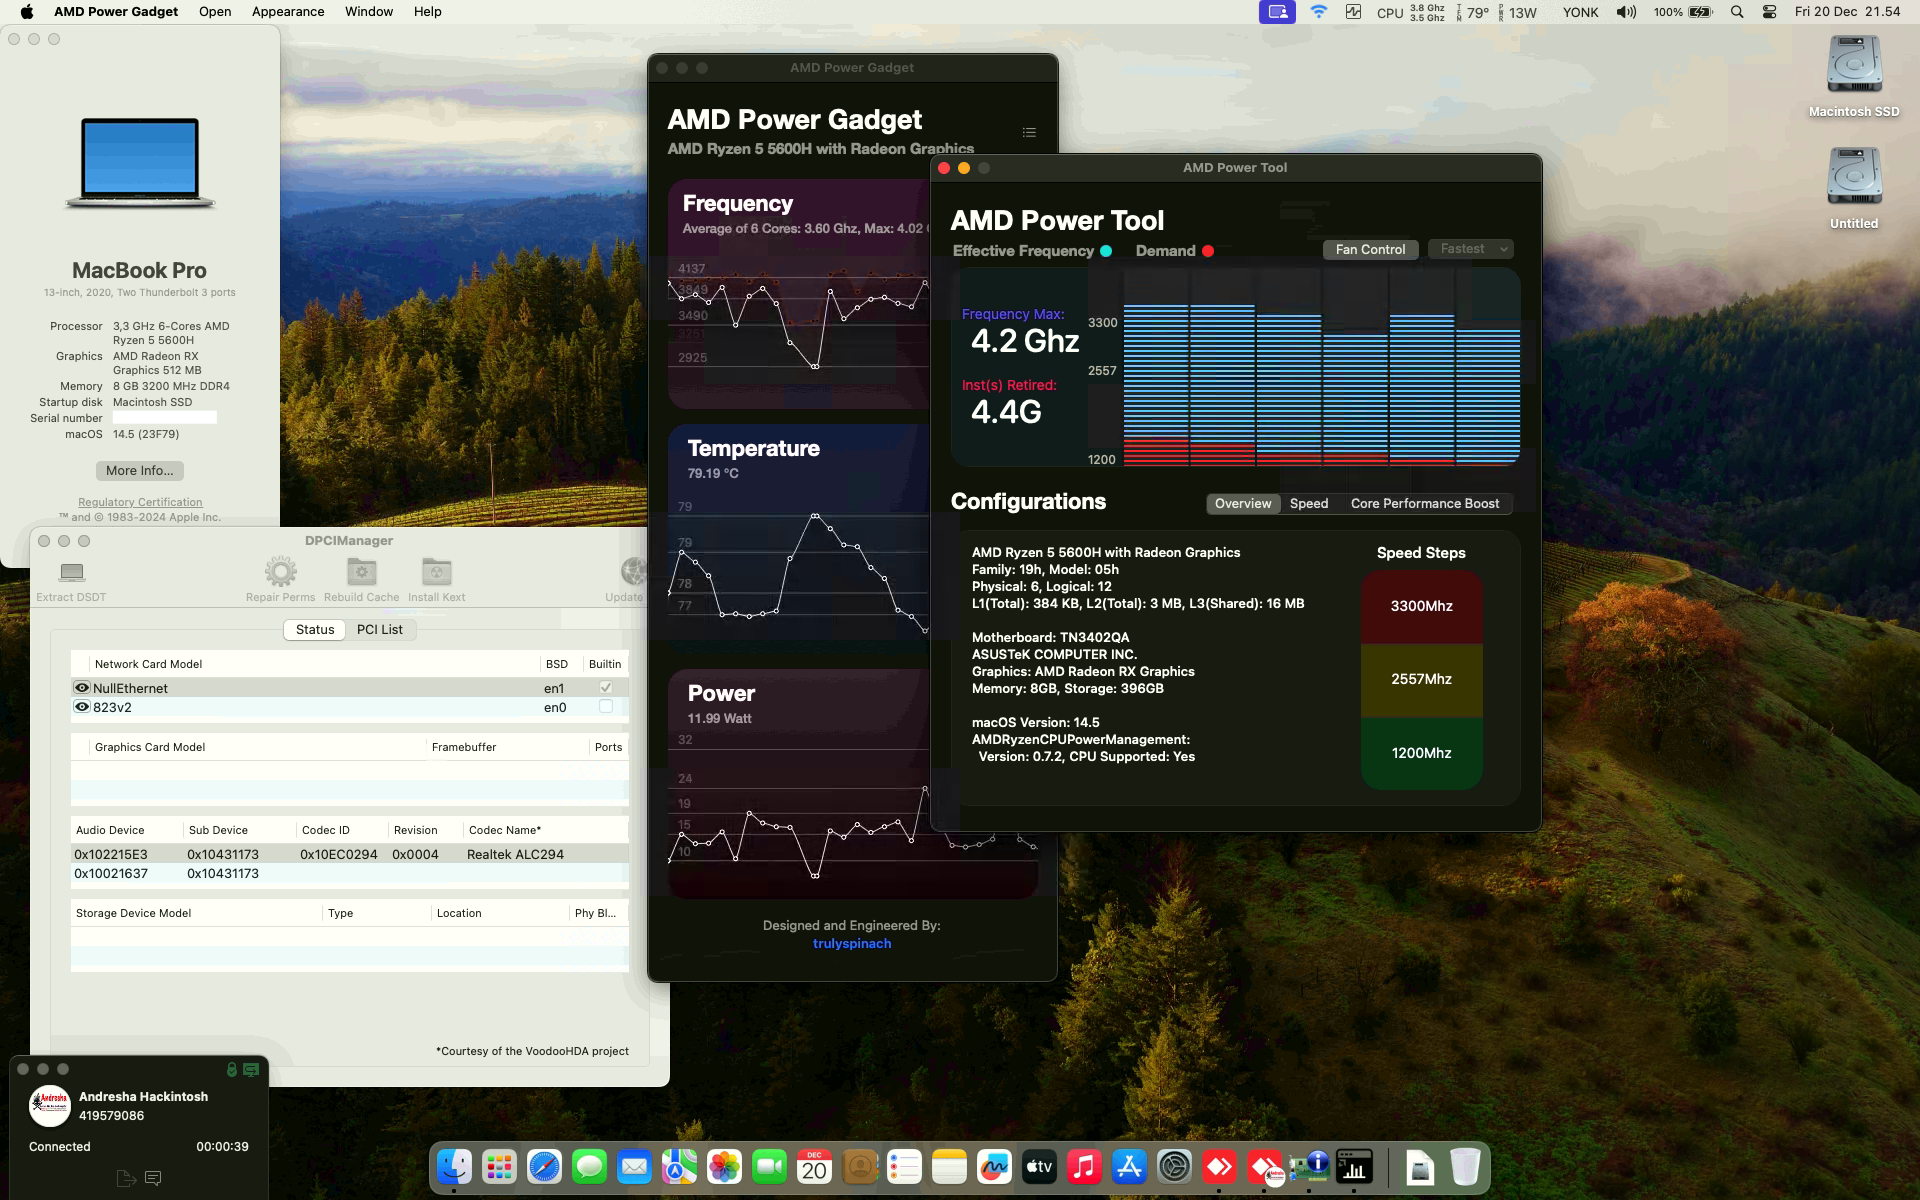The height and width of the screenshot is (1200, 1920).
Task: Open System Settings from the Dock
Action: (1174, 1166)
